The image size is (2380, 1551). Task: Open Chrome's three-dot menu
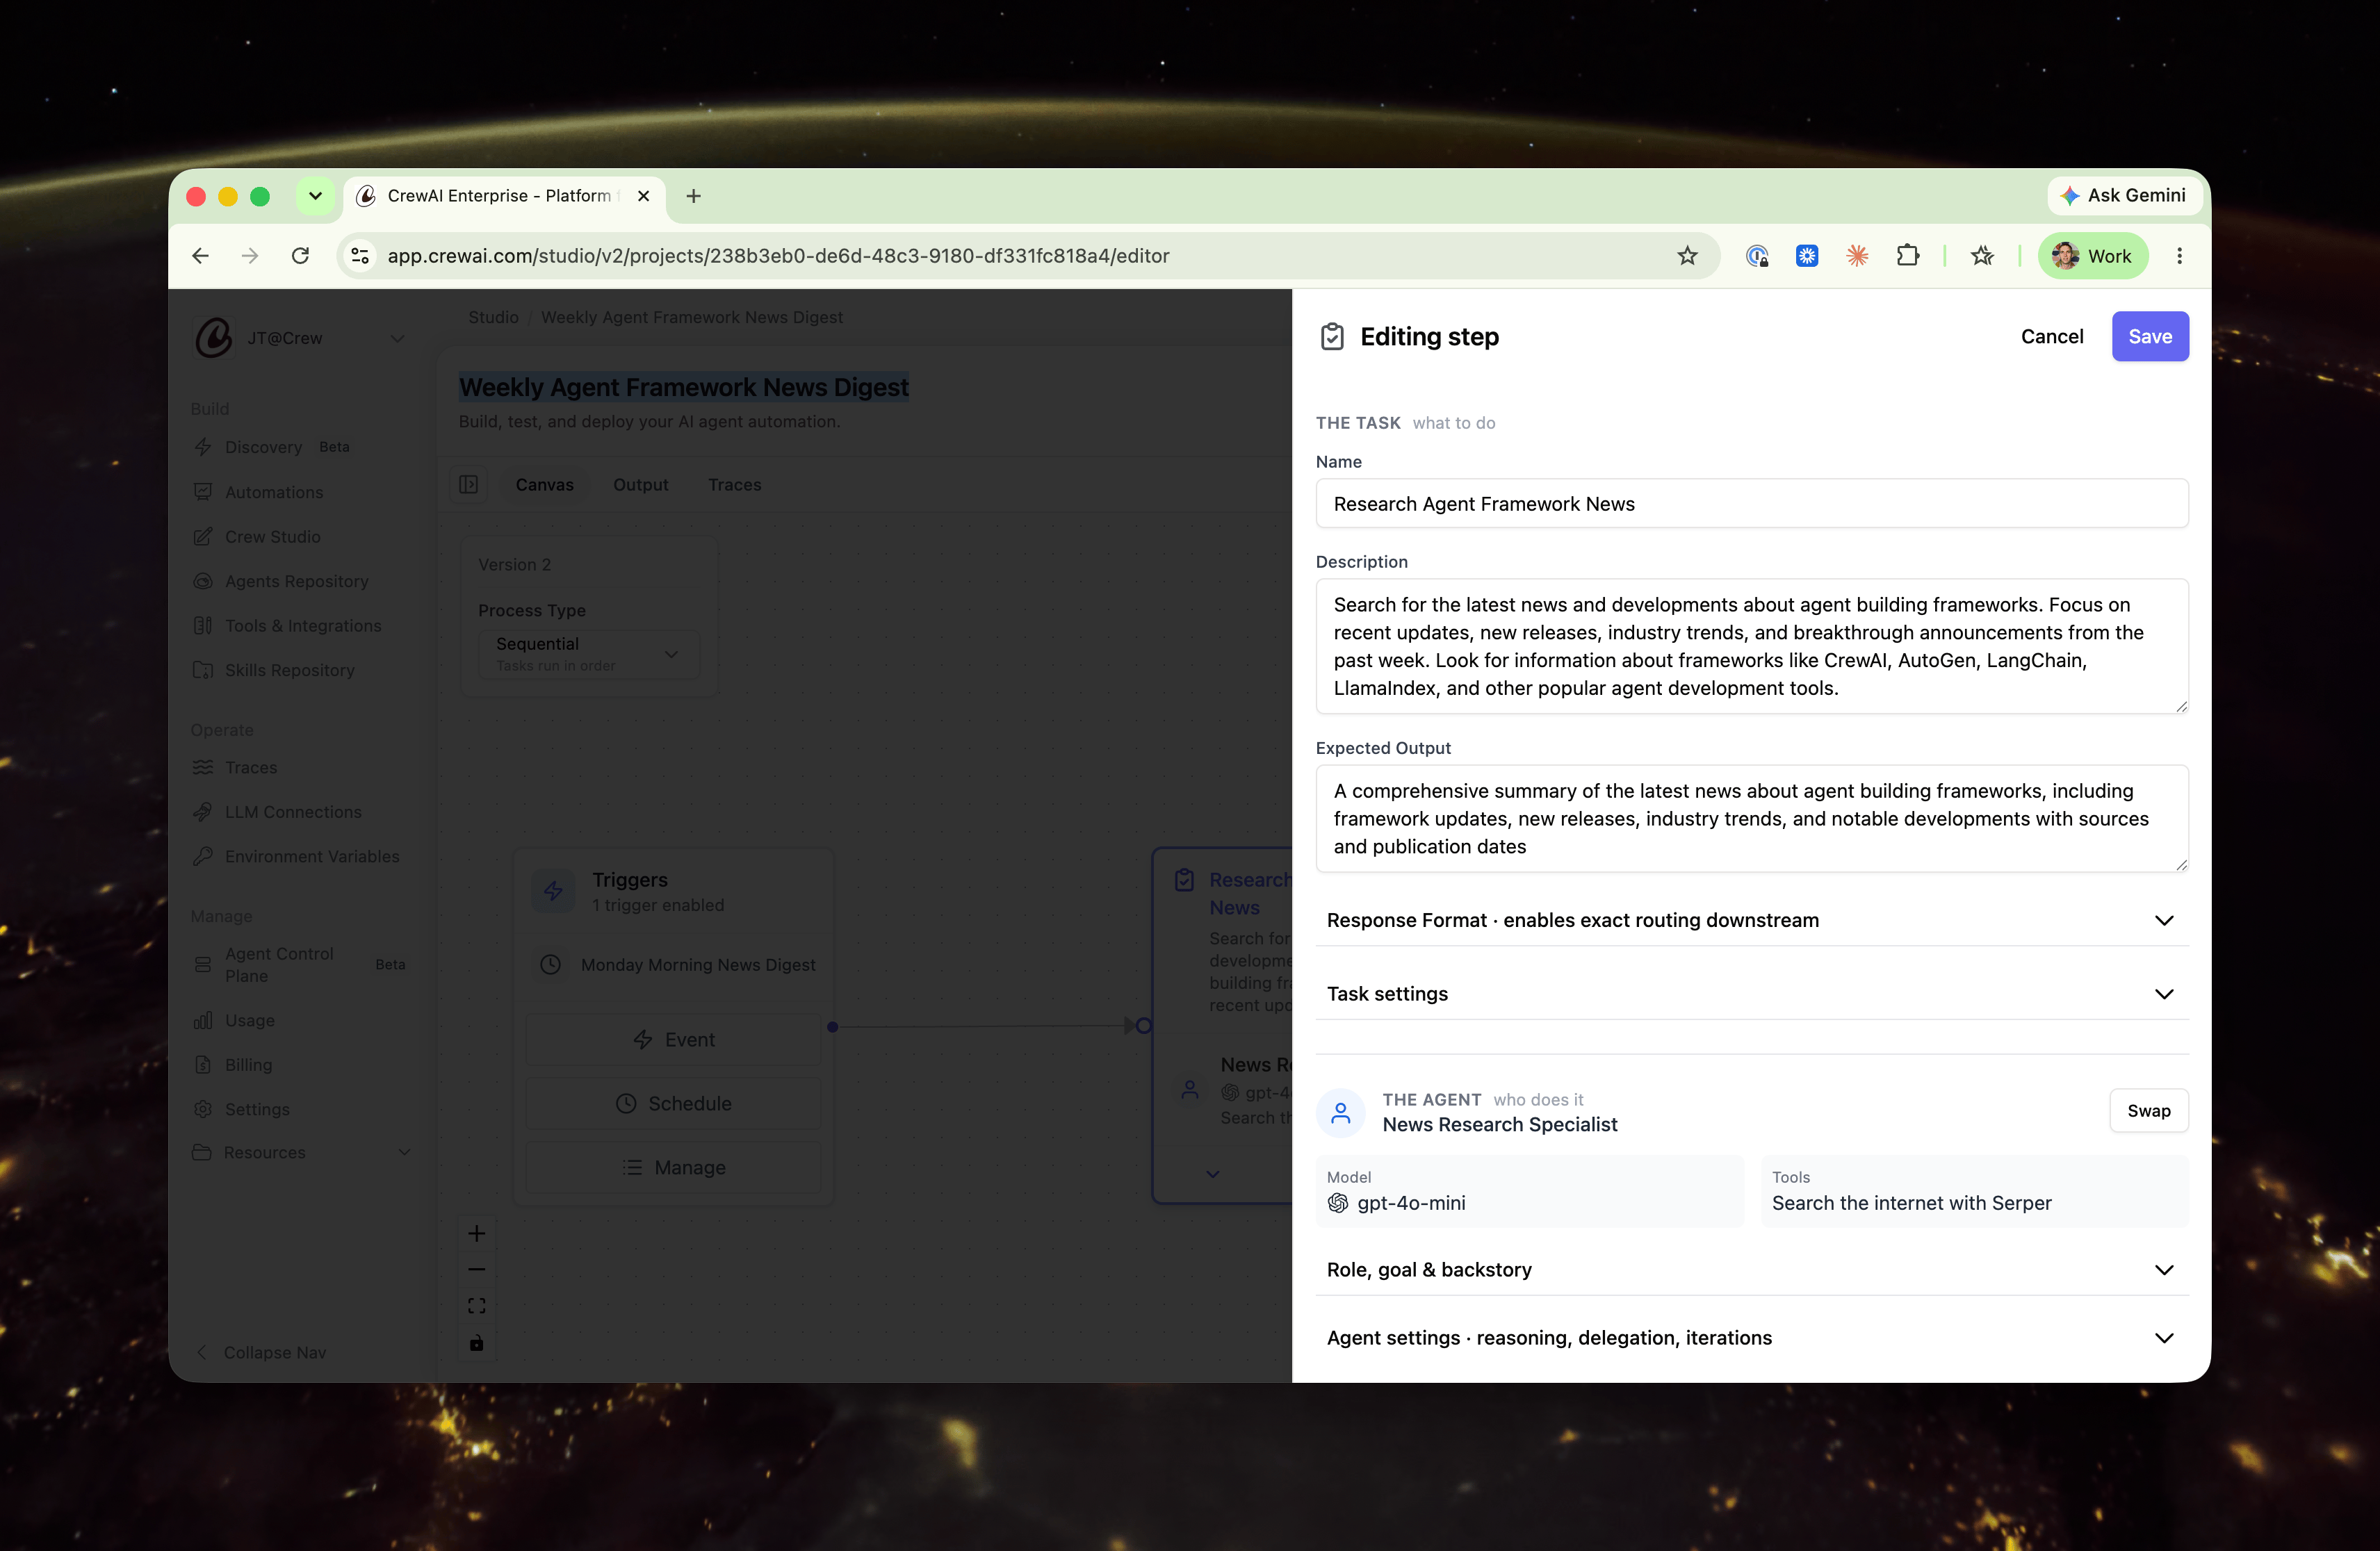point(2180,256)
